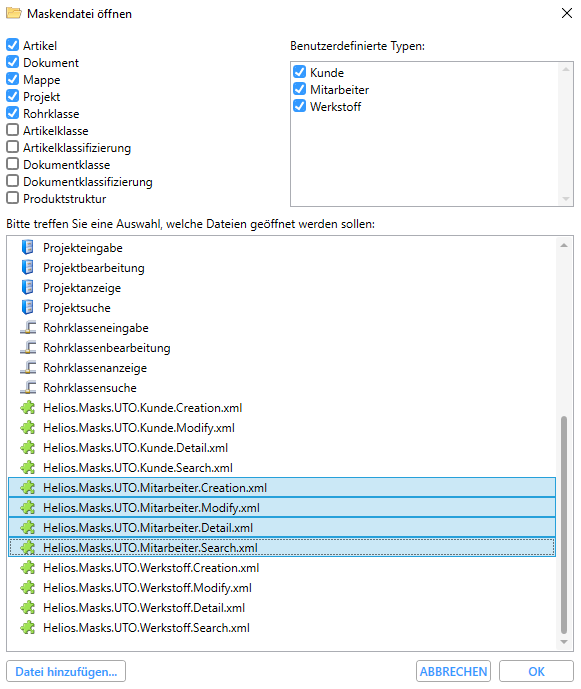Click the icon beside Projektbearbeitung
581x689 pixels.
click(x=28, y=267)
